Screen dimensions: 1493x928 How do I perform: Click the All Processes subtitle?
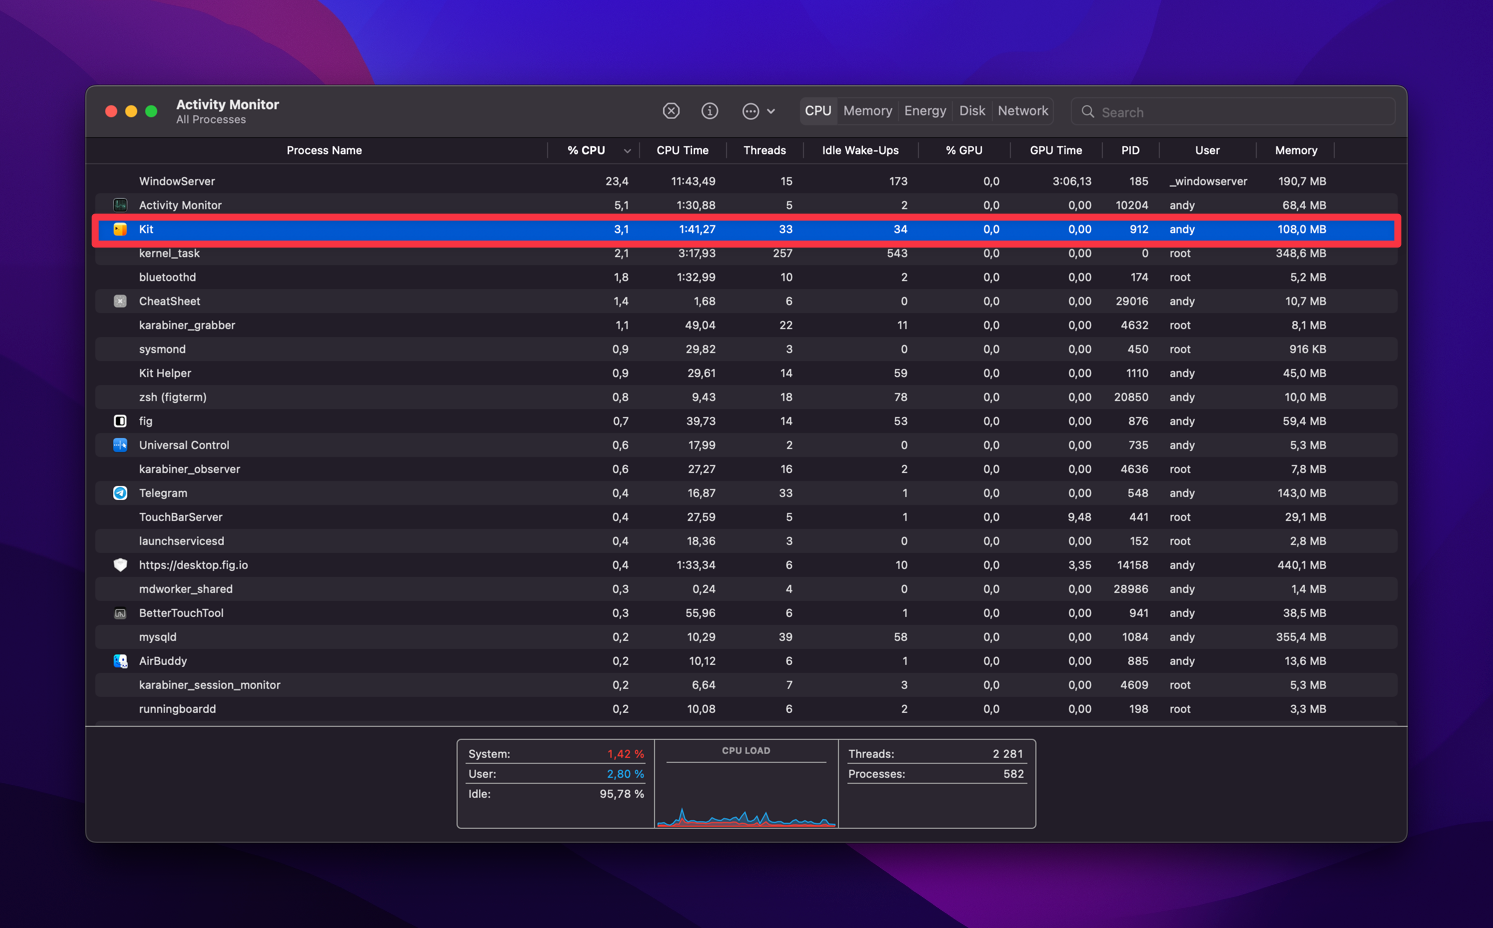click(x=211, y=120)
